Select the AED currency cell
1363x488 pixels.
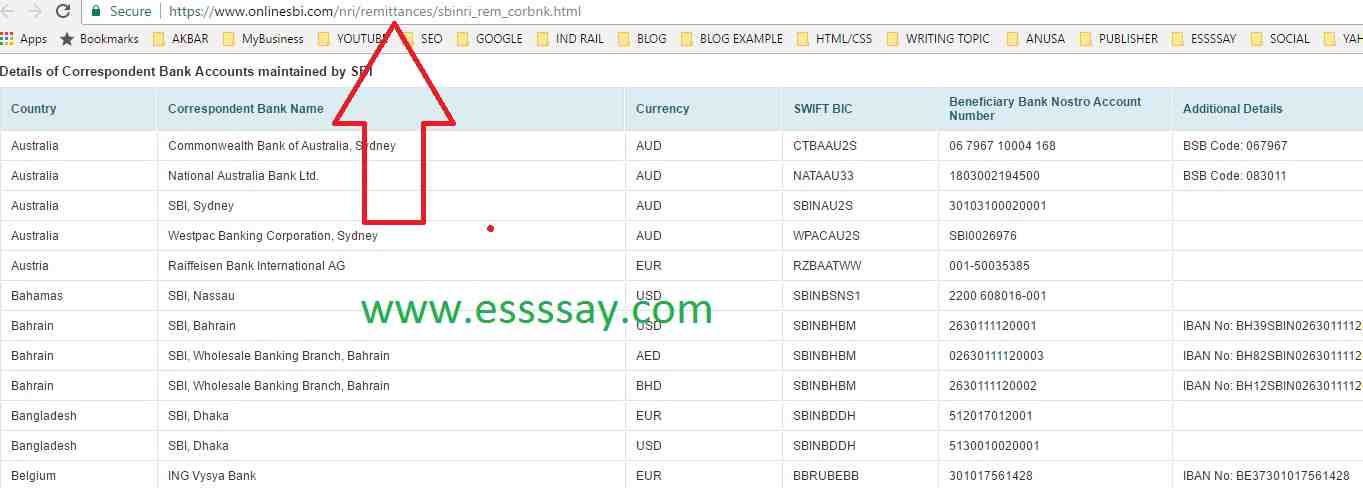(x=704, y=356)
